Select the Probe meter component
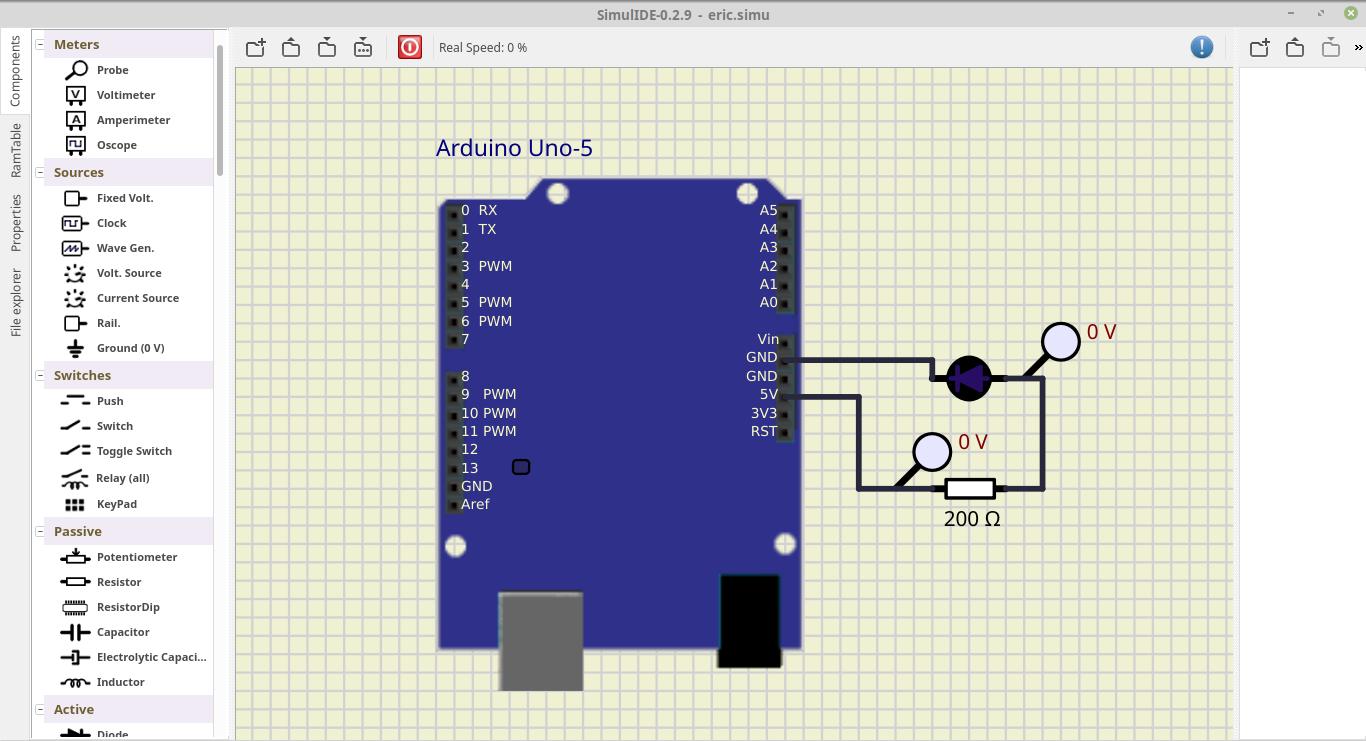The image size is (1366, 741). [112, 70]
